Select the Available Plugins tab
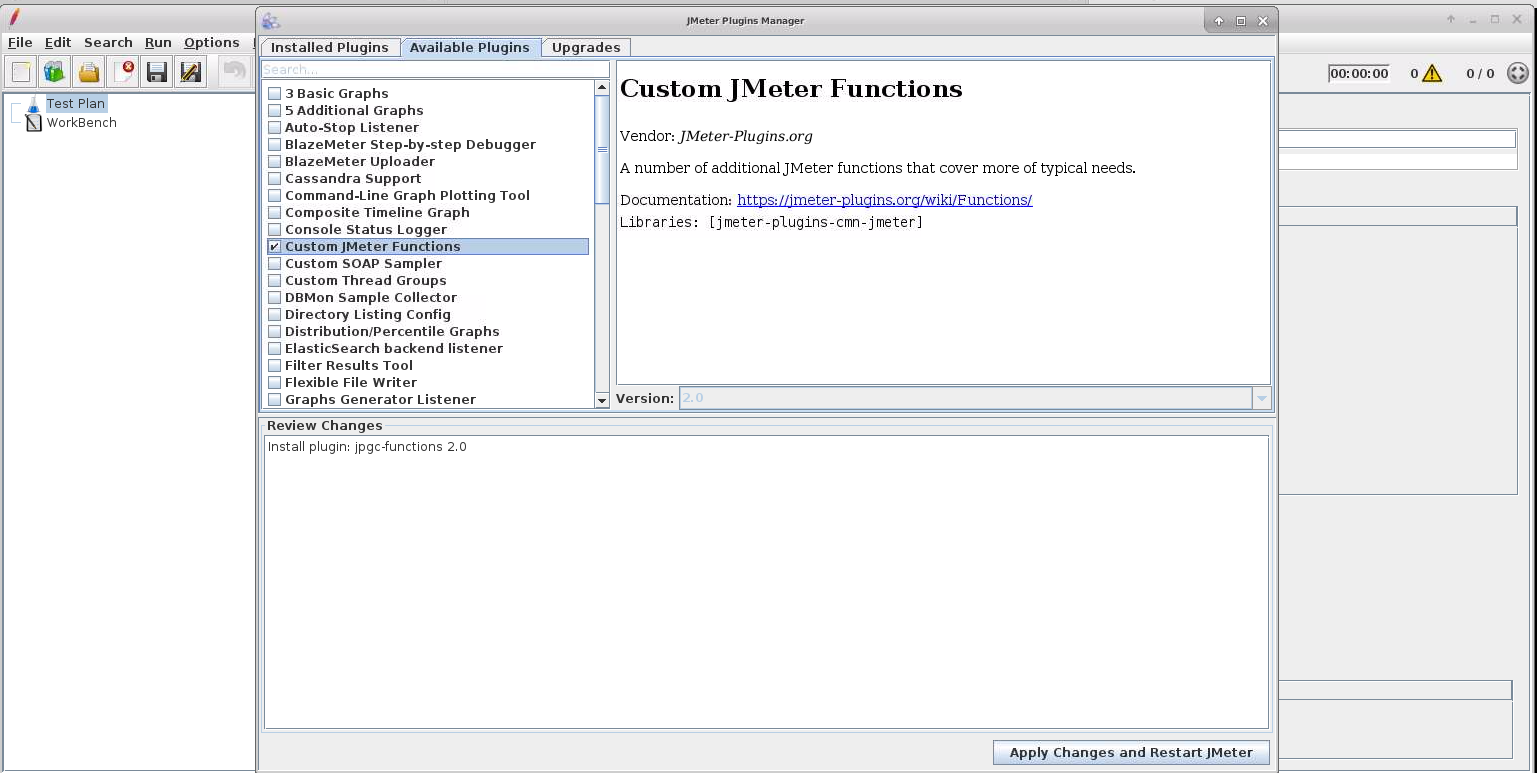Image resolution: width=1537 pixels, height=773 pixels. [470, 47]
